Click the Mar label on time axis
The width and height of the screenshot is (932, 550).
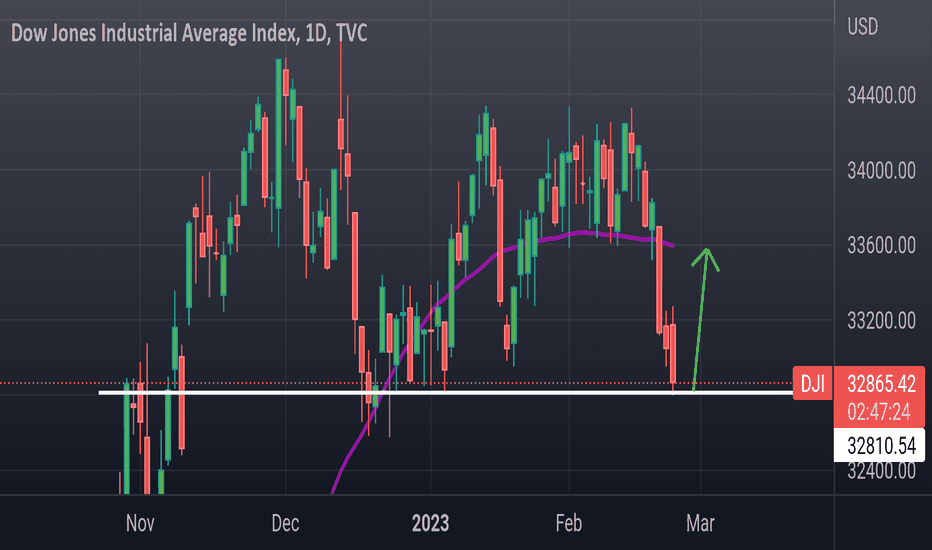tap(700, 523)
